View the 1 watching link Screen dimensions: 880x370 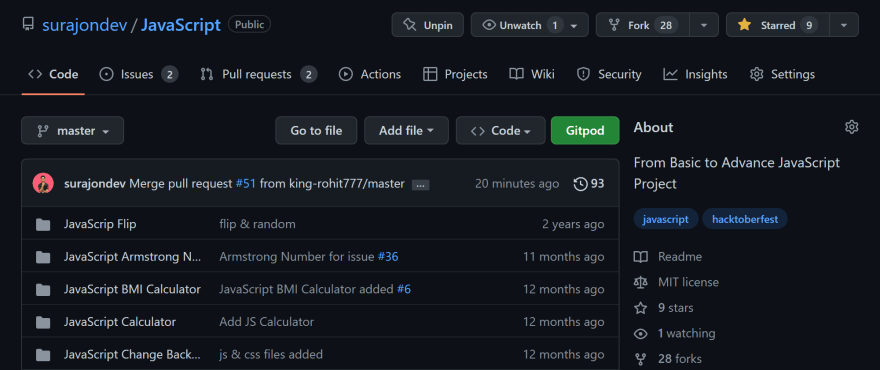tap(675, 334)
